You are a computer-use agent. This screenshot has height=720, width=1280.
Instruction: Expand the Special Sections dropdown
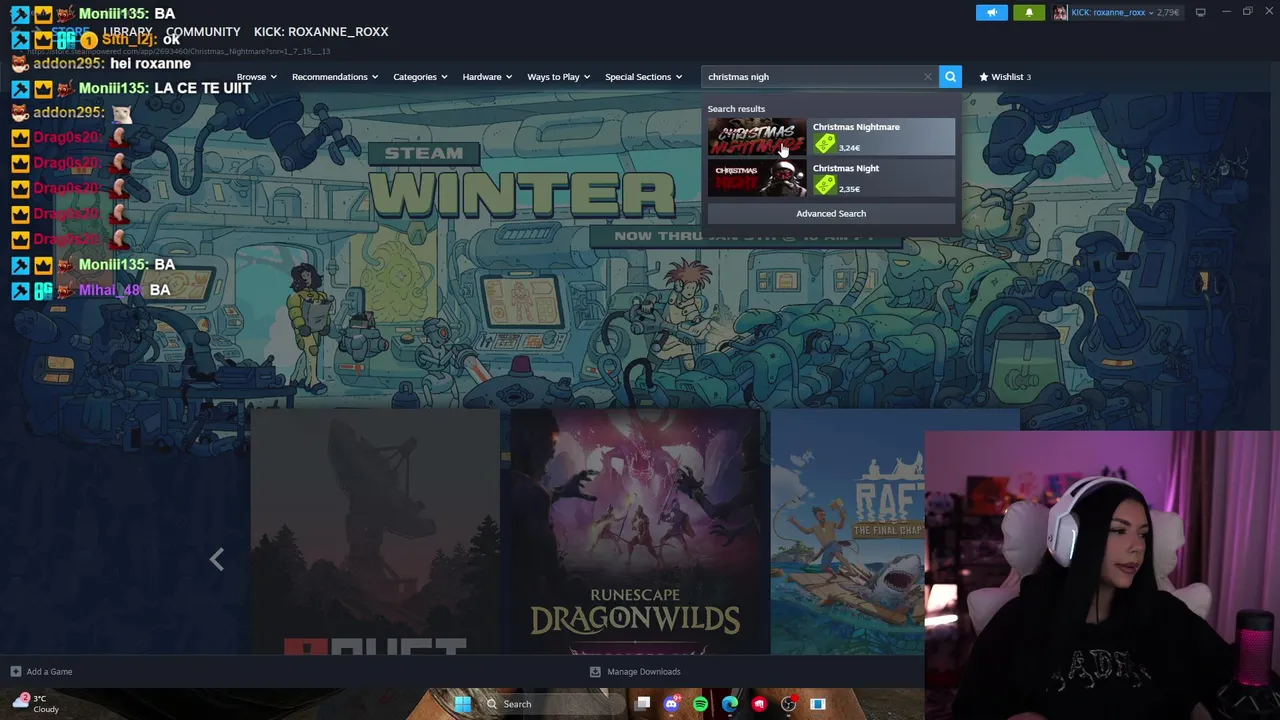click(x=643, y=76)
